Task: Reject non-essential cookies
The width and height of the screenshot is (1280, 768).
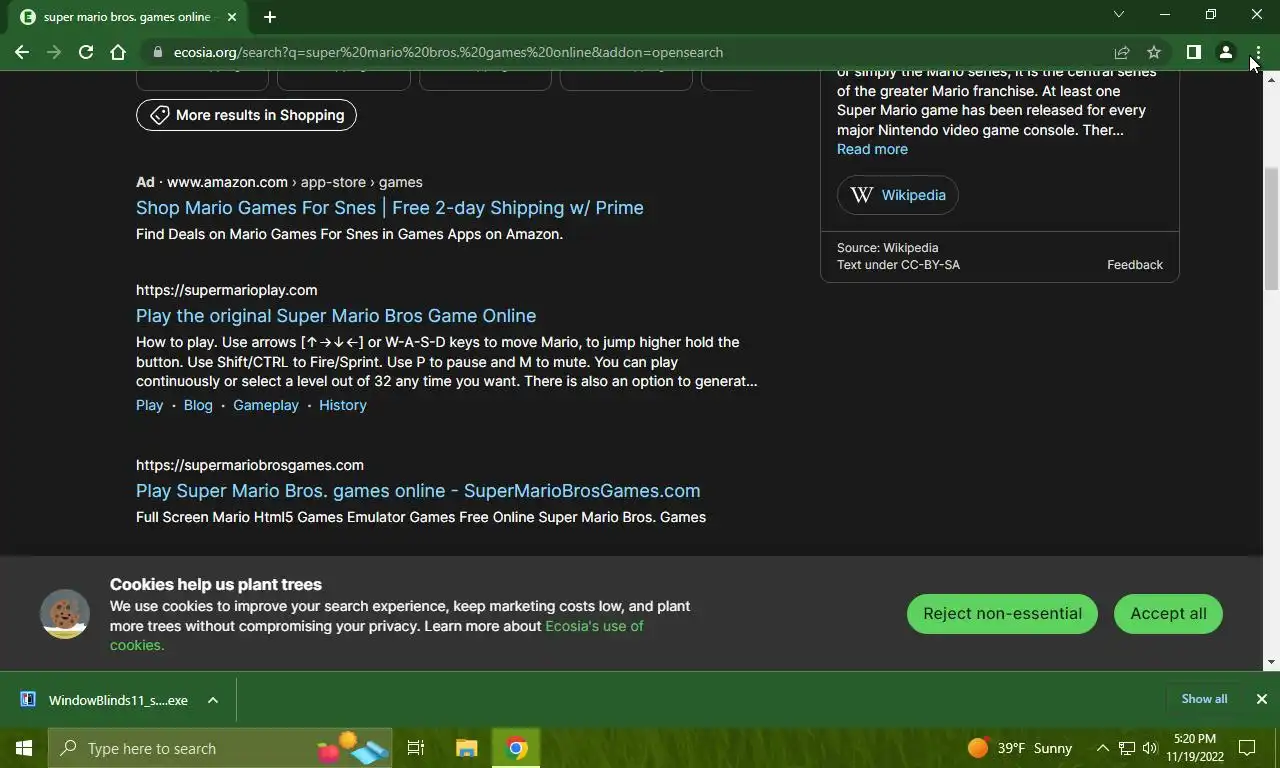Action: [x=1002, y=614]
